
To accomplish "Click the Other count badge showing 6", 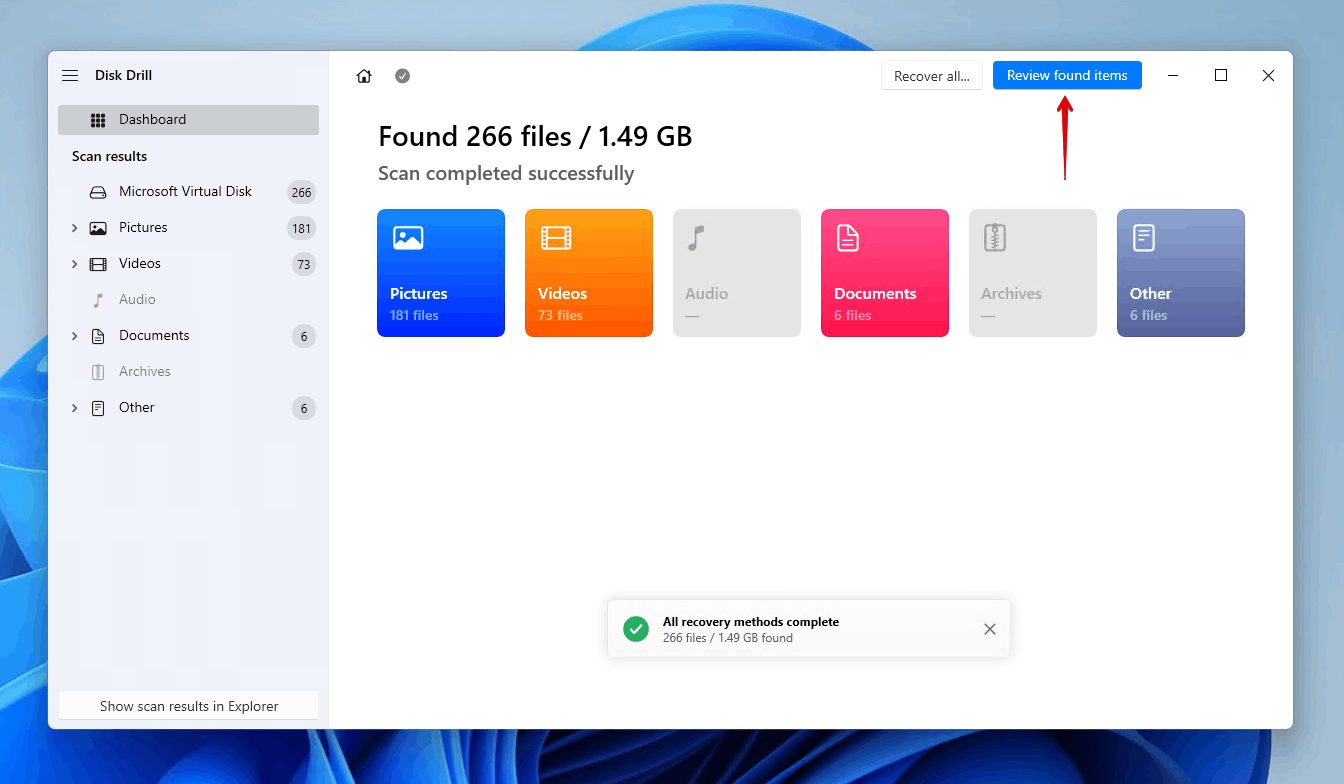I will click(x=304, y=408).
